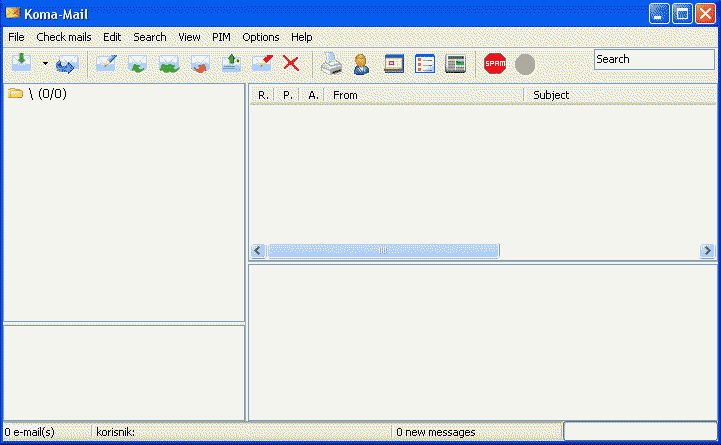
Task: Open the PIM menu
Action: 221,37
